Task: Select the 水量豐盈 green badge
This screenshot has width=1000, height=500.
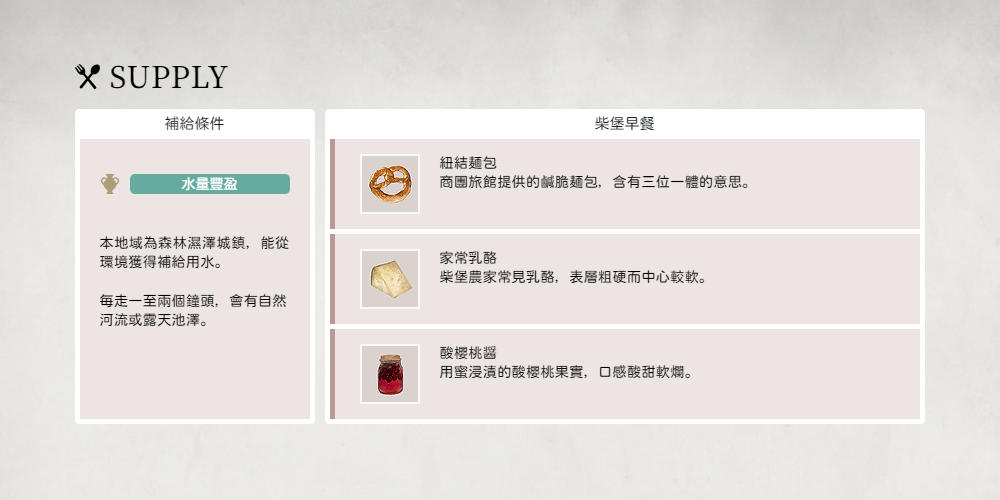Action: click(210, 184)
